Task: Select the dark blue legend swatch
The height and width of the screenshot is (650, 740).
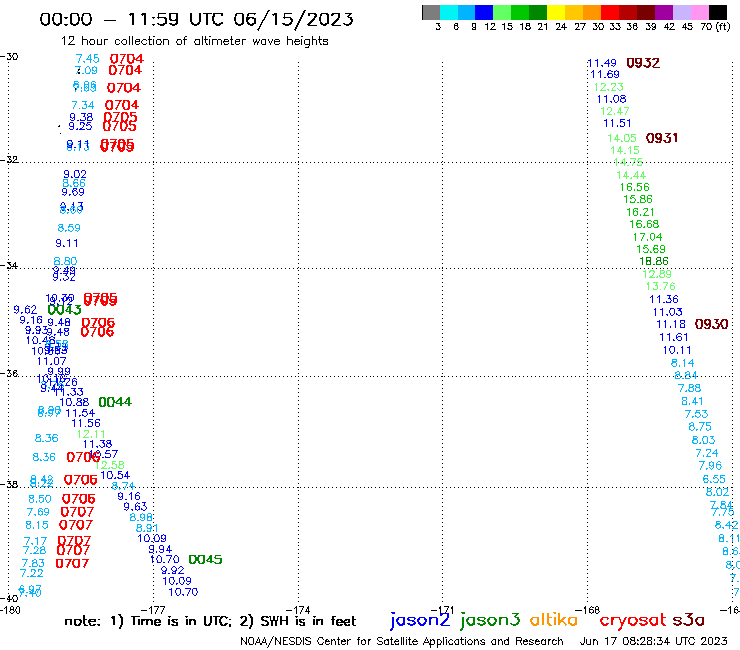Action: (x=484, y=12)
